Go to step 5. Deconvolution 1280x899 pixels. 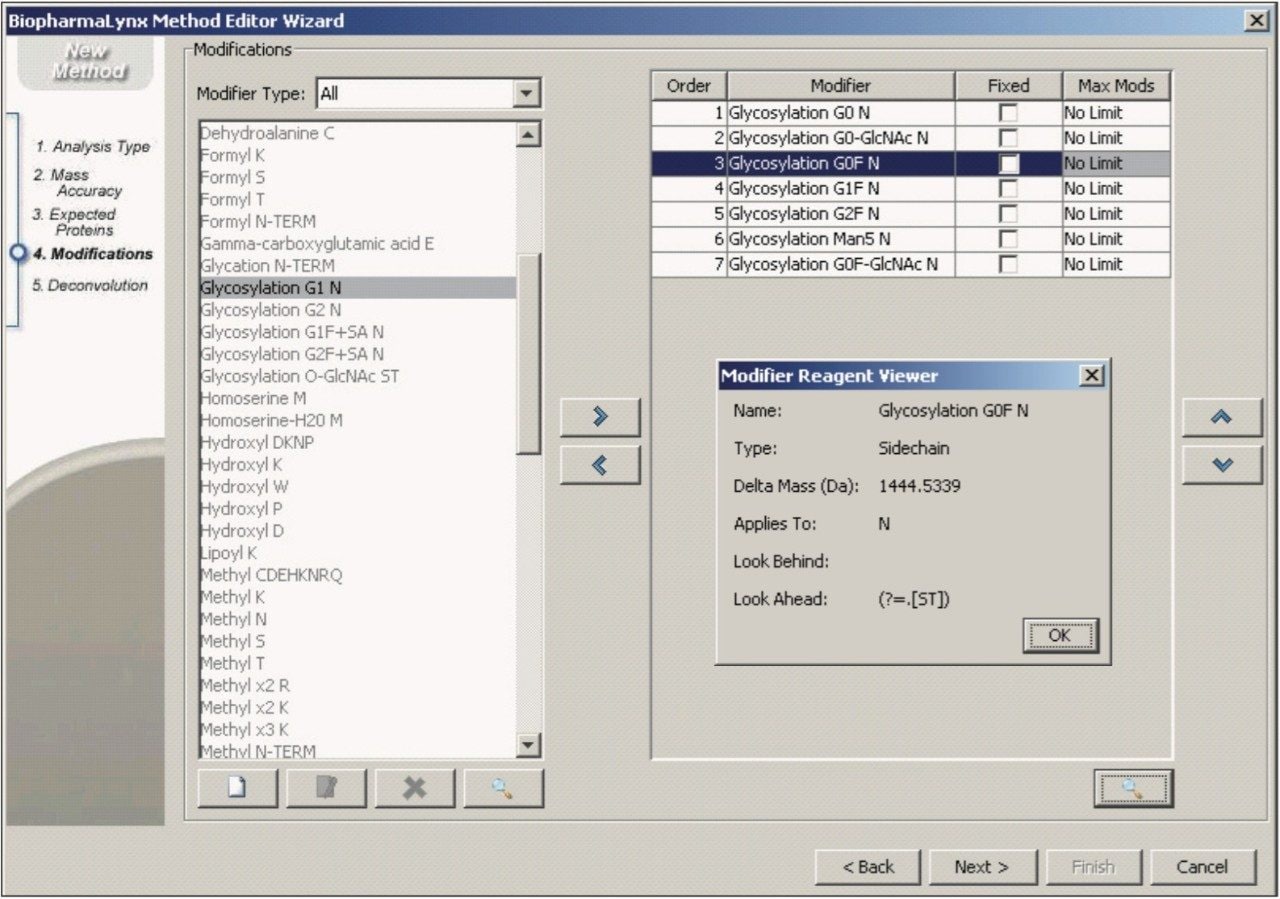90,285
